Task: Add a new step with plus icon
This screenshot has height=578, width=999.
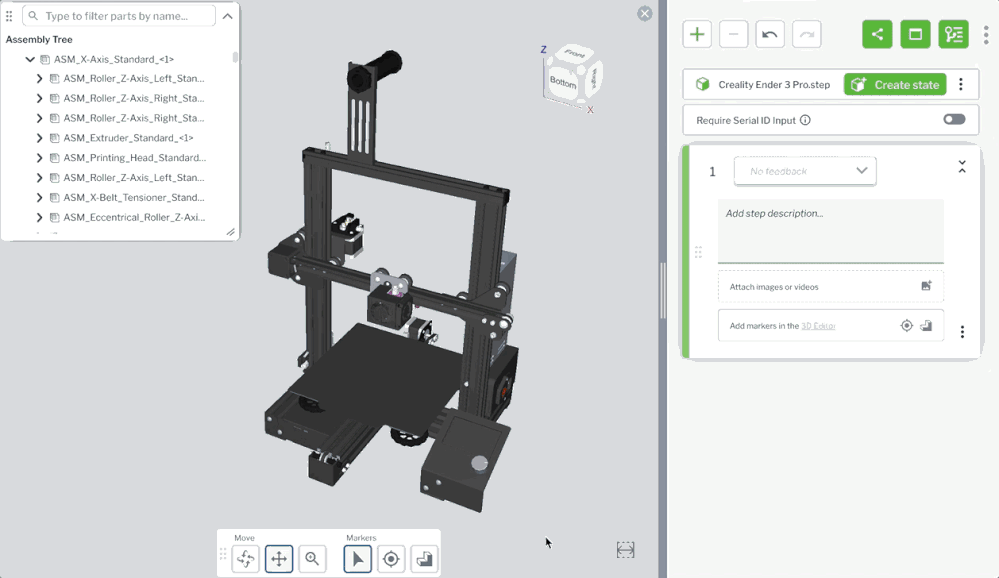Action: pos(697,34)
